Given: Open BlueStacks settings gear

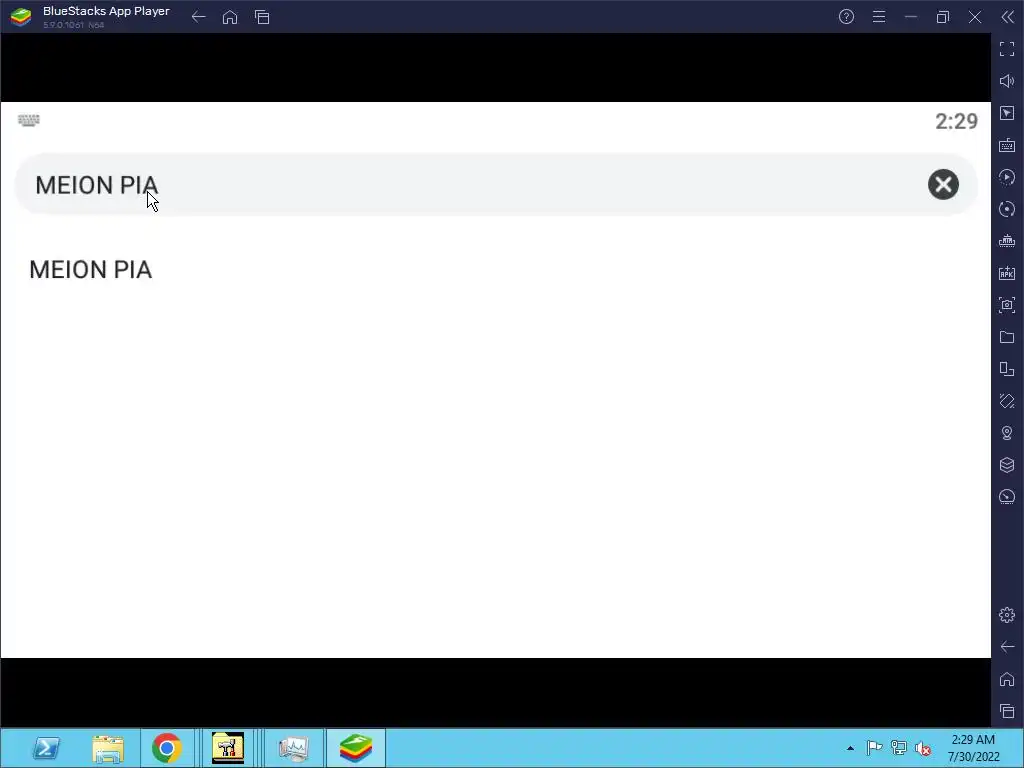Looking at the screenshot, I should tap(1007, 615).
